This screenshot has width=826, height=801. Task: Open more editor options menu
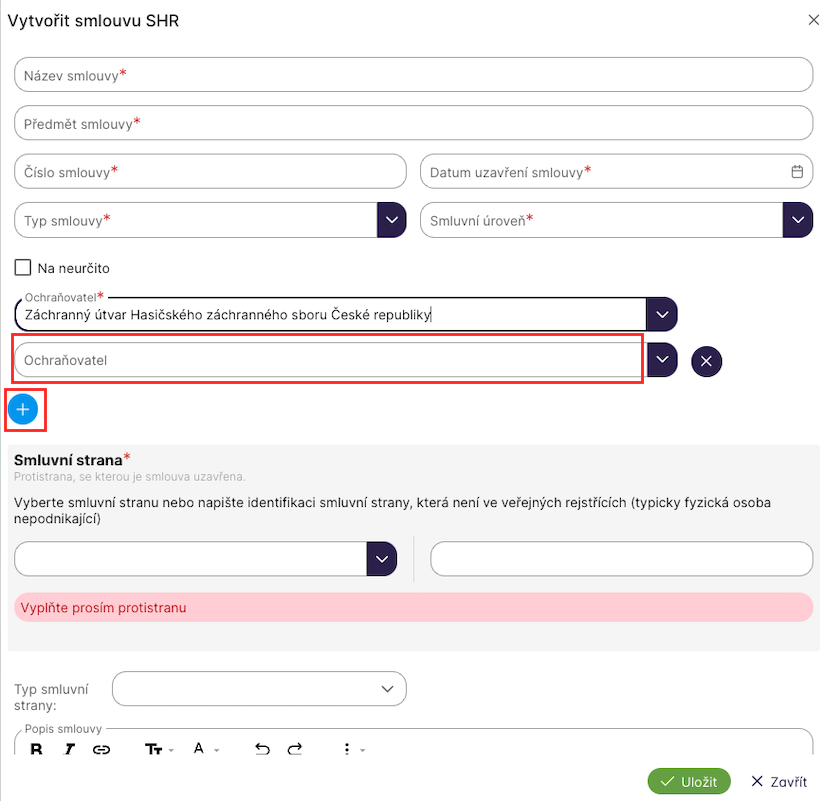pyautogui.click(x=350, y=749)
